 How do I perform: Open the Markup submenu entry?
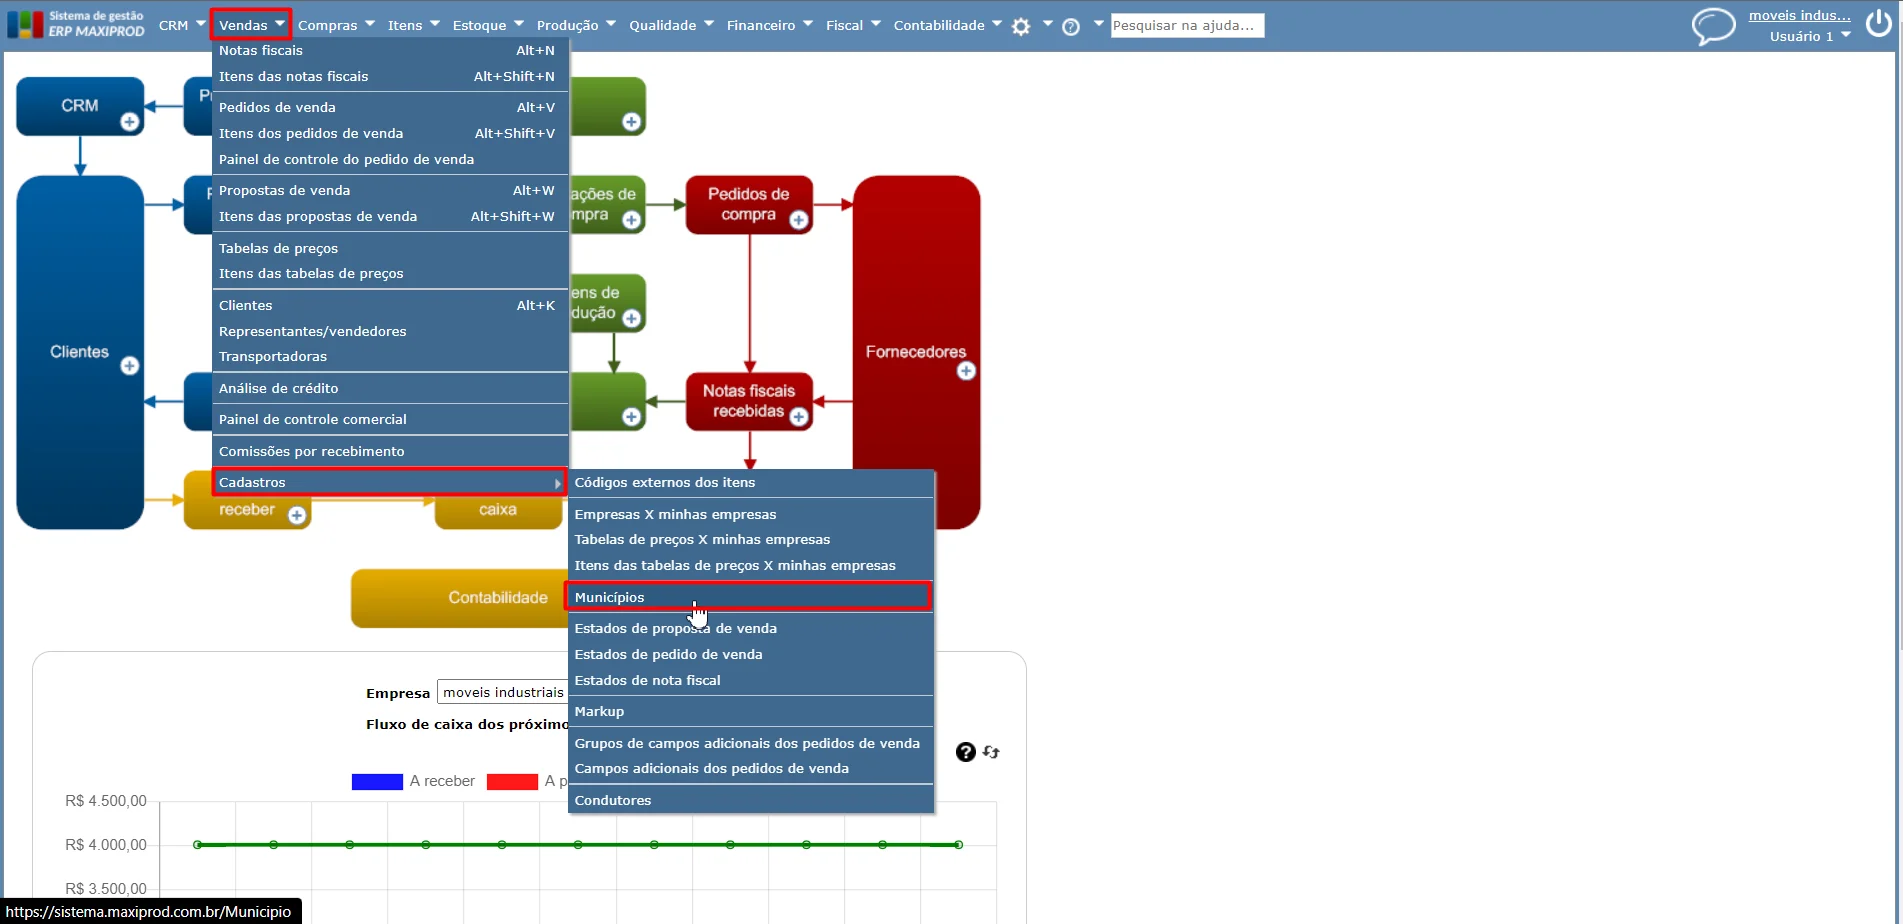pos(751,711)
